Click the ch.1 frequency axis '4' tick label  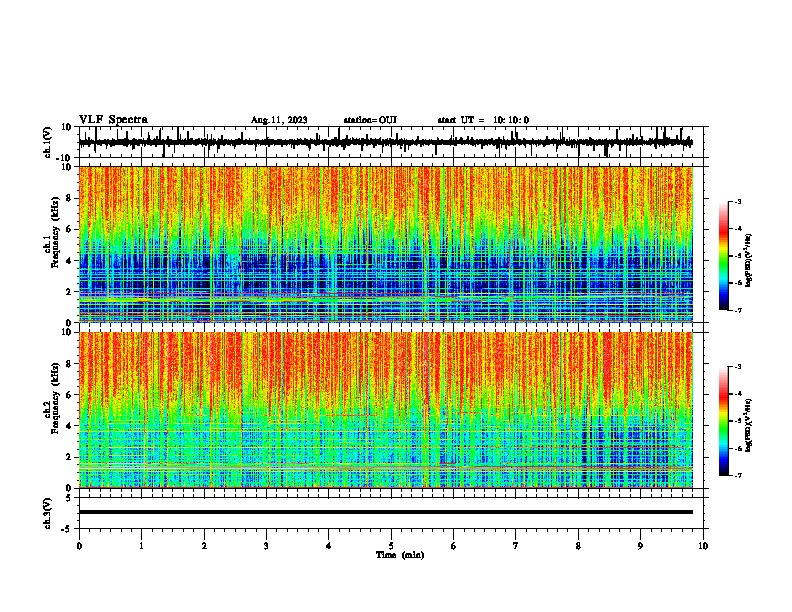pos(69,261)
